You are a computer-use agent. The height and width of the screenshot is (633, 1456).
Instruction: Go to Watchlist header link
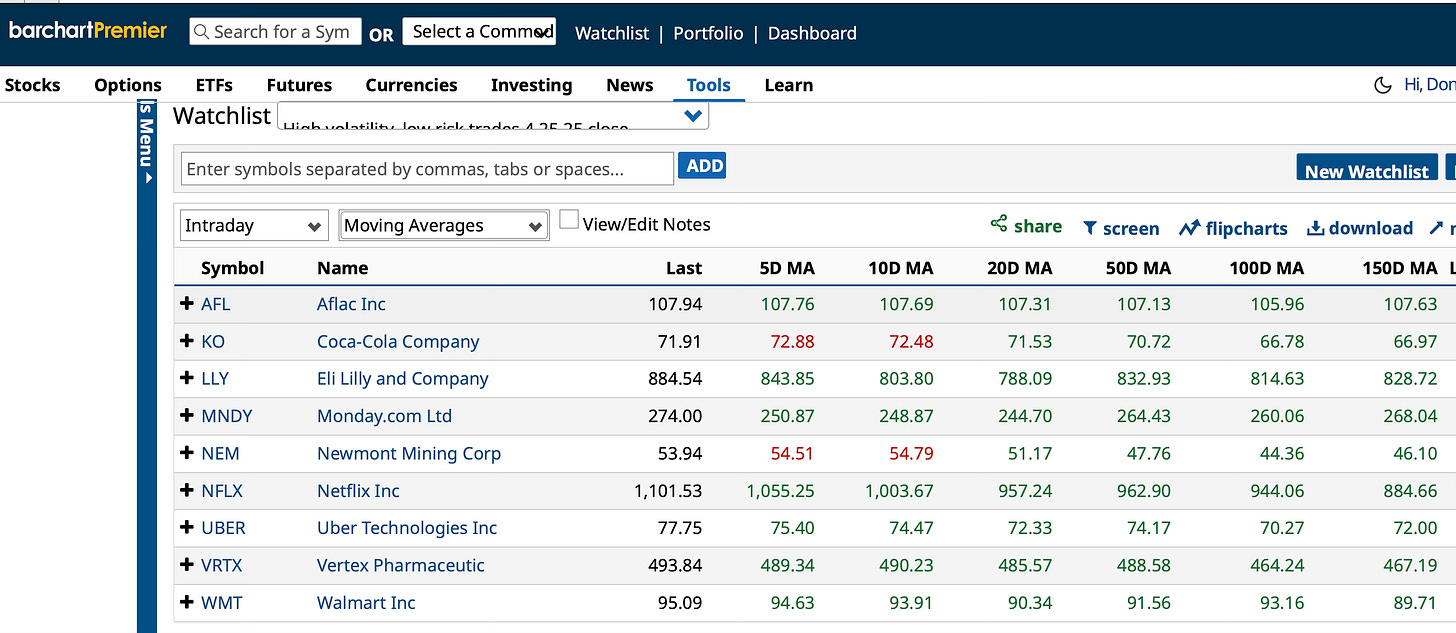tap(612, 33)
